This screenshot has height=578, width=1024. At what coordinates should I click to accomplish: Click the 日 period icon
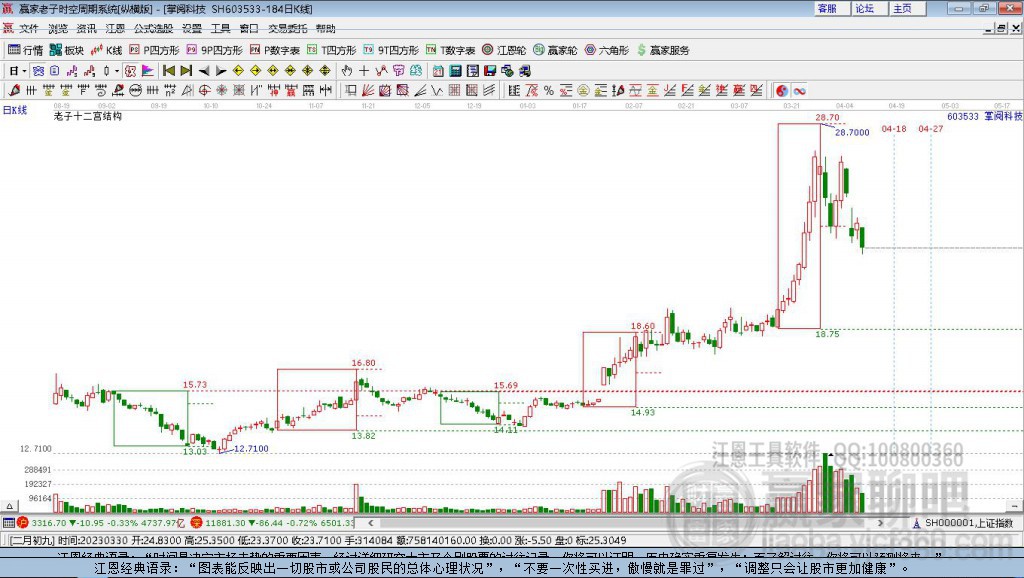(x=13, y=71)
